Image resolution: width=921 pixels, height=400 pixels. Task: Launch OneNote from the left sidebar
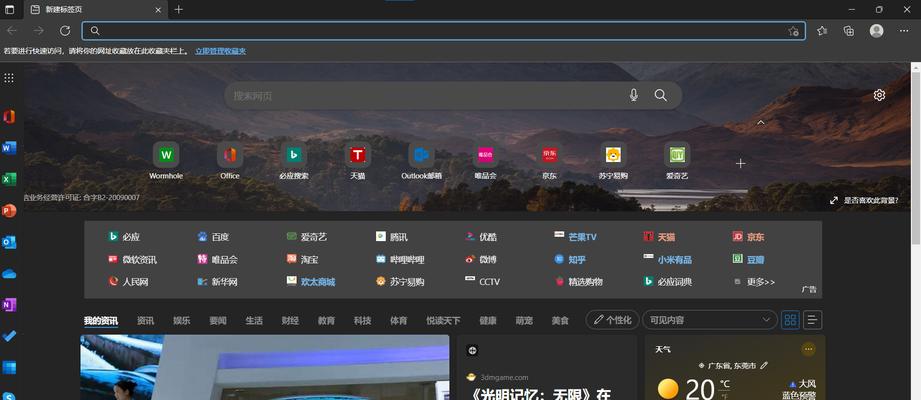click(9, 305)
